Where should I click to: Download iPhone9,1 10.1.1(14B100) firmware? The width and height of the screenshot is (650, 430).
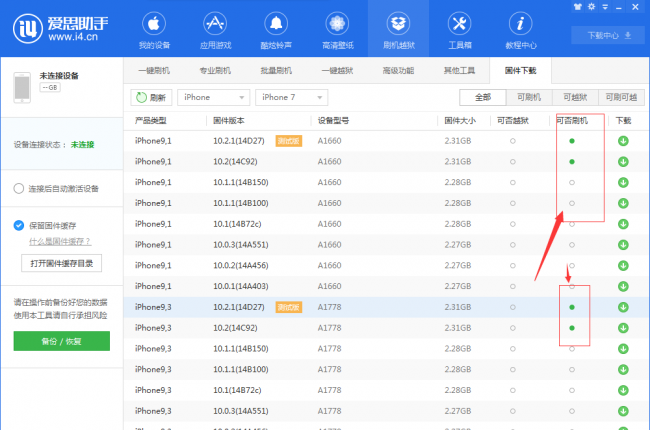623,203
